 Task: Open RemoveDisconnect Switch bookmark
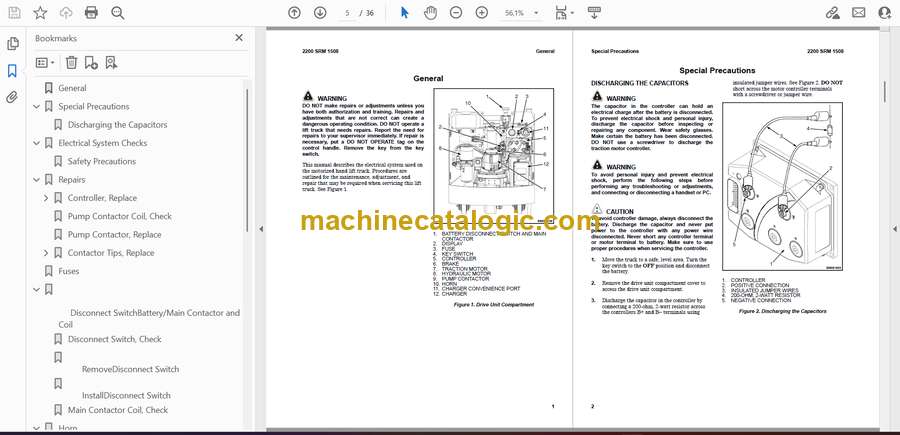point(130,369)
